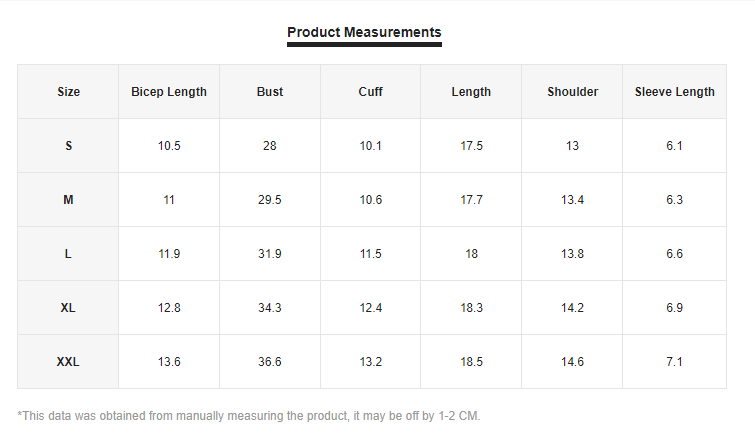Click the 13.8 shoulder value for L

click(572, 254)
